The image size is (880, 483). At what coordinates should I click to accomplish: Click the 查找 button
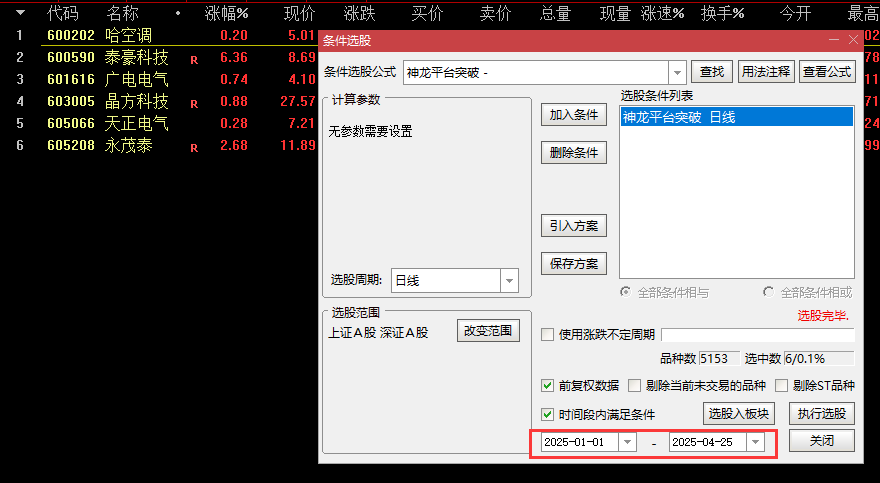click(x=712, y=72)
